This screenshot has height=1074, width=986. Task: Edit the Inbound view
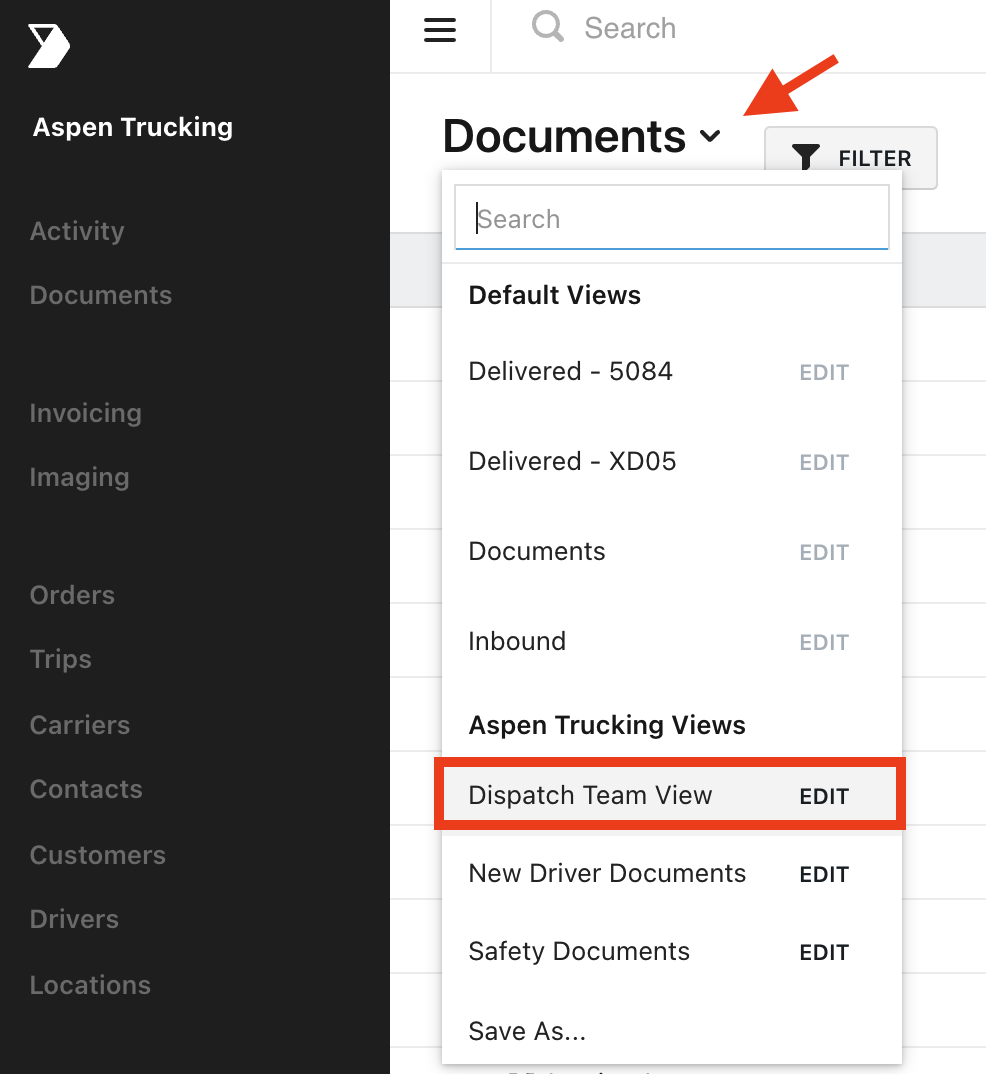click(824, 642)
